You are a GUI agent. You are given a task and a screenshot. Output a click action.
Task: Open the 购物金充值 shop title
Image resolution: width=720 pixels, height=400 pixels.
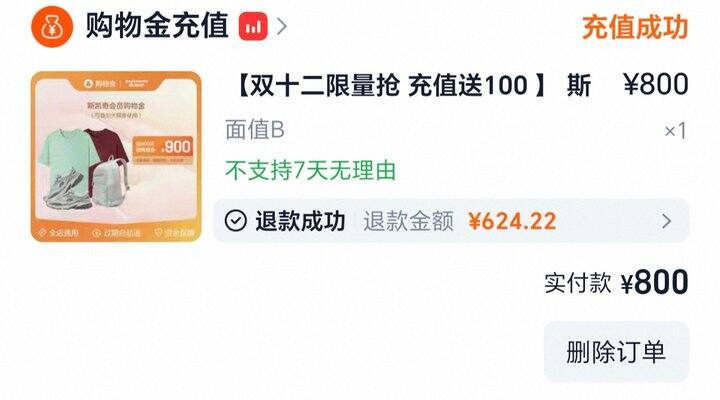(157, 25)
